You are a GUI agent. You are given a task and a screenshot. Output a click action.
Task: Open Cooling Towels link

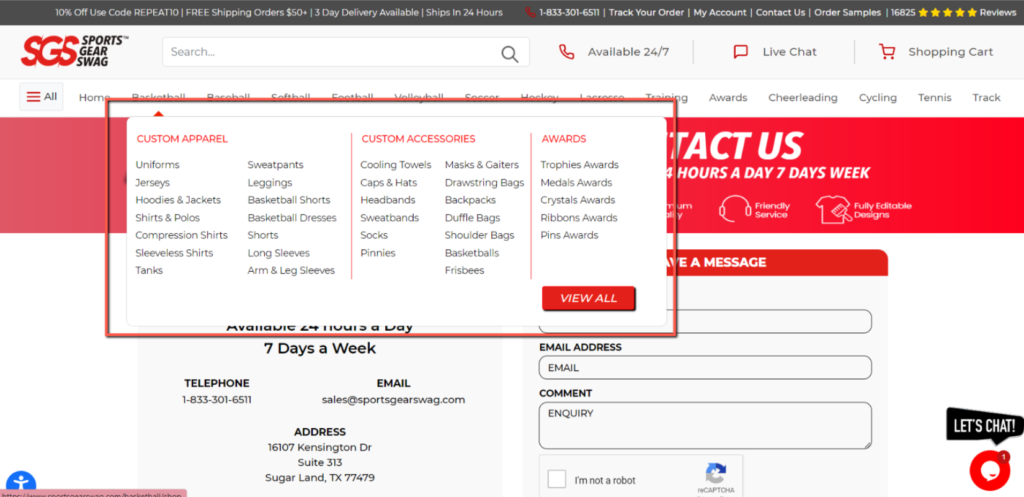(x=396, y=165)
